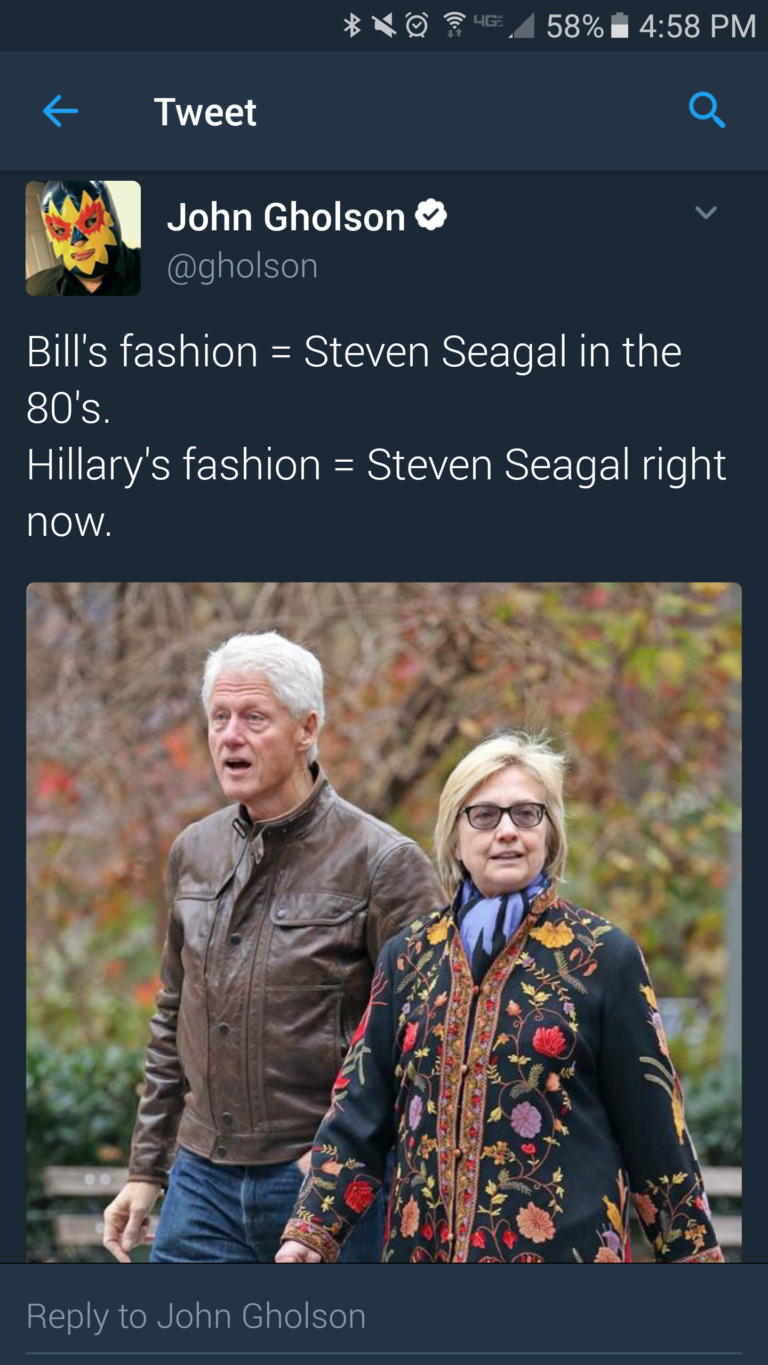
Task: Tap the 4G network indicator
Action: click(x=490, y=22)
